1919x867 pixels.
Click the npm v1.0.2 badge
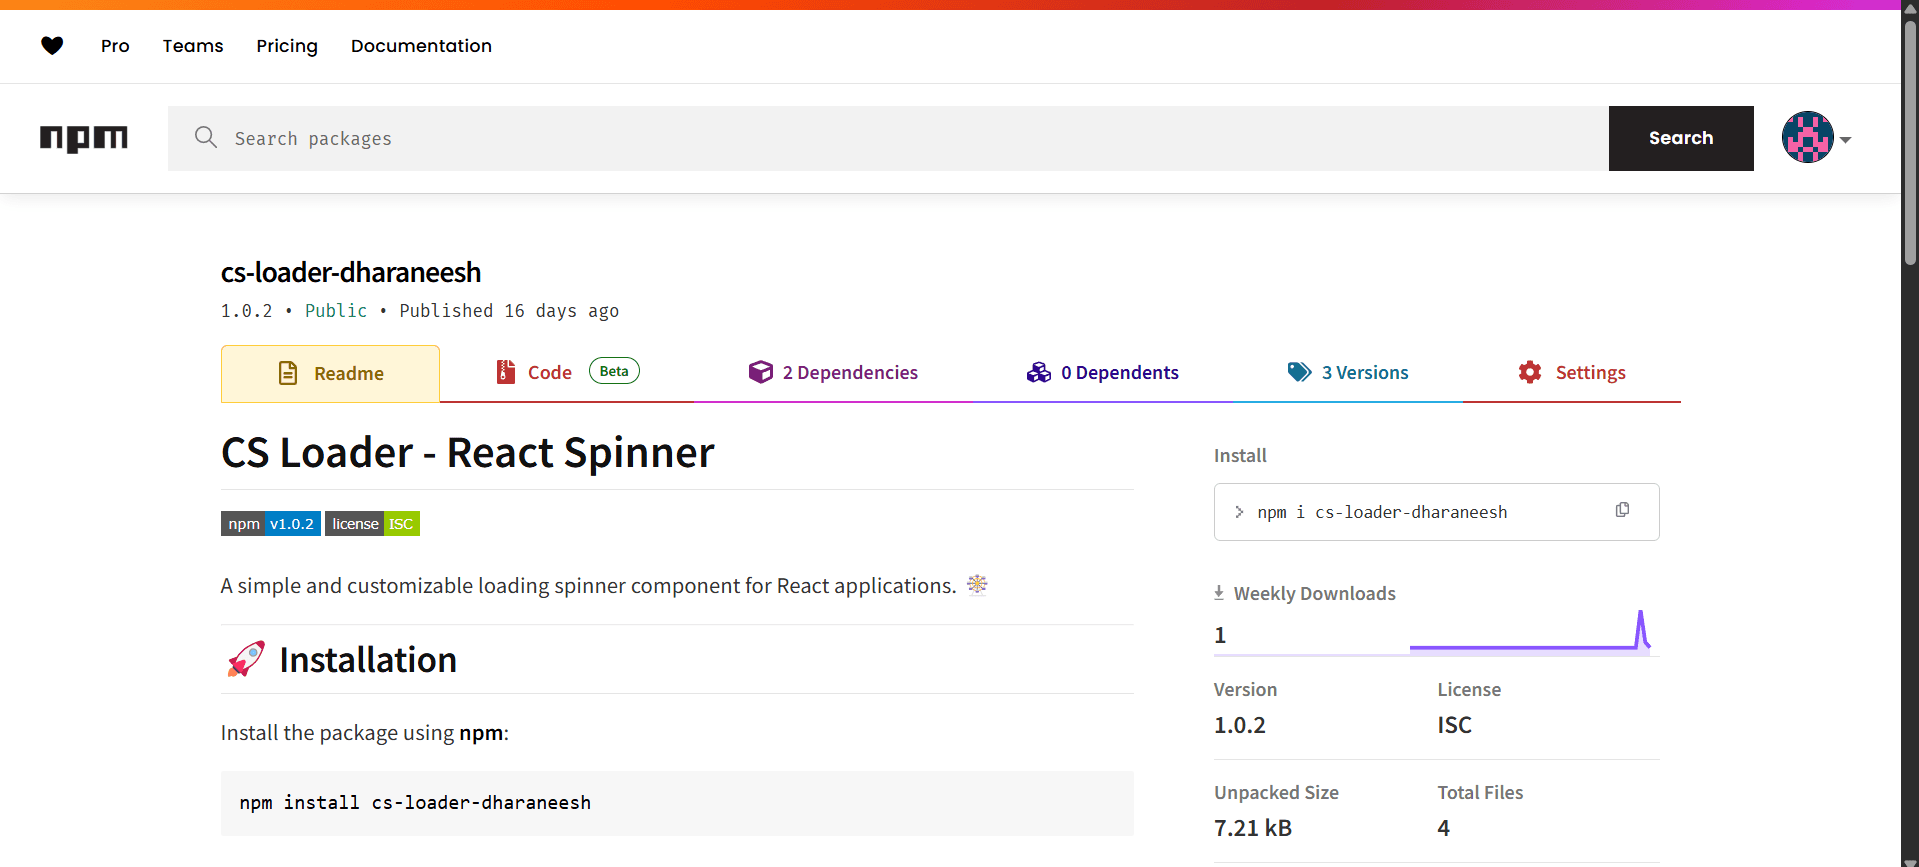[x=271, y=524]
